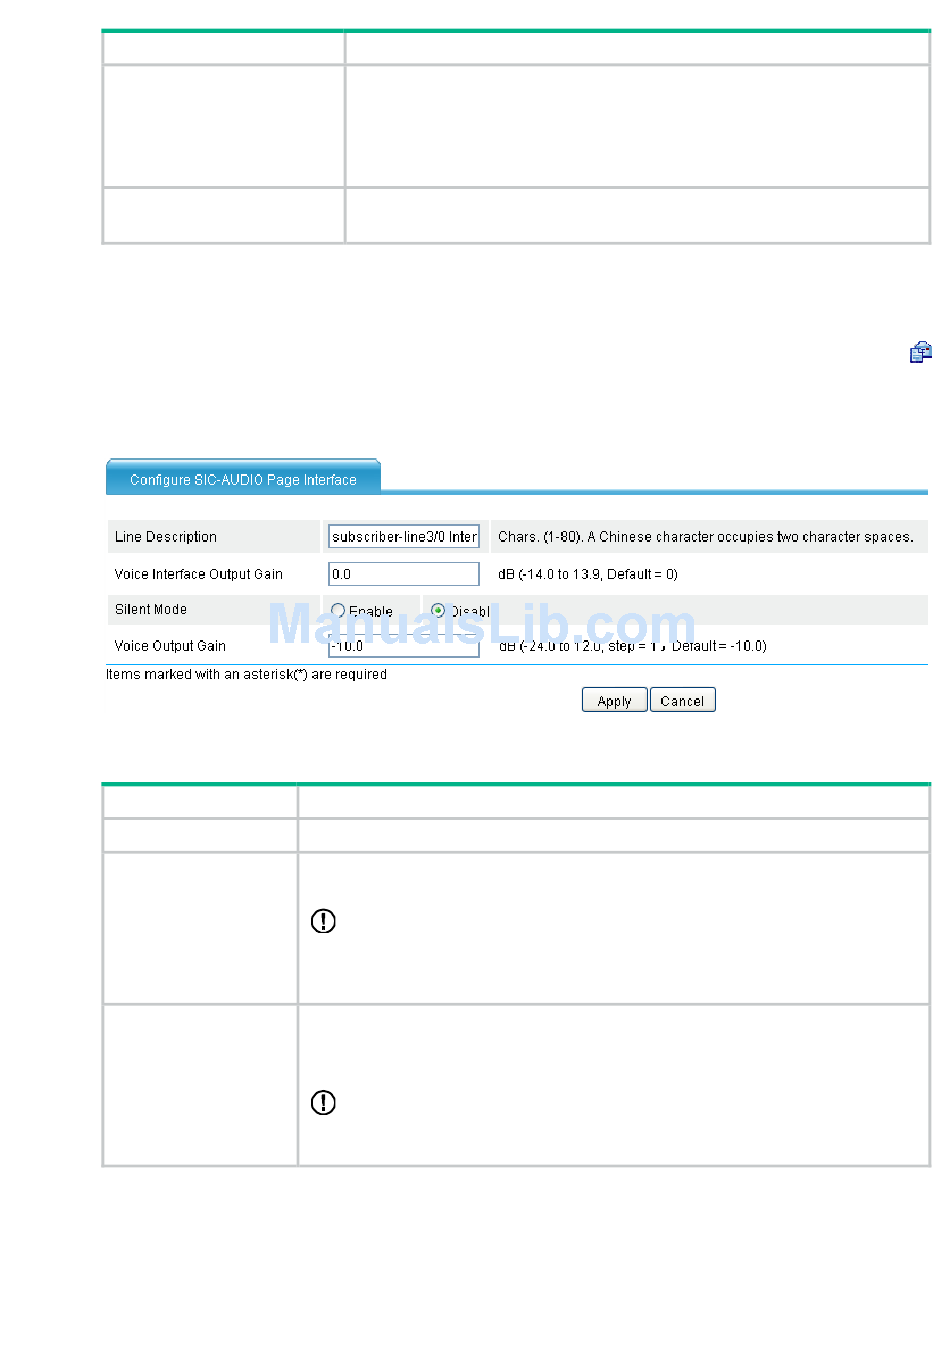
Task: Focus the Line Description text field
Action: 404,537
